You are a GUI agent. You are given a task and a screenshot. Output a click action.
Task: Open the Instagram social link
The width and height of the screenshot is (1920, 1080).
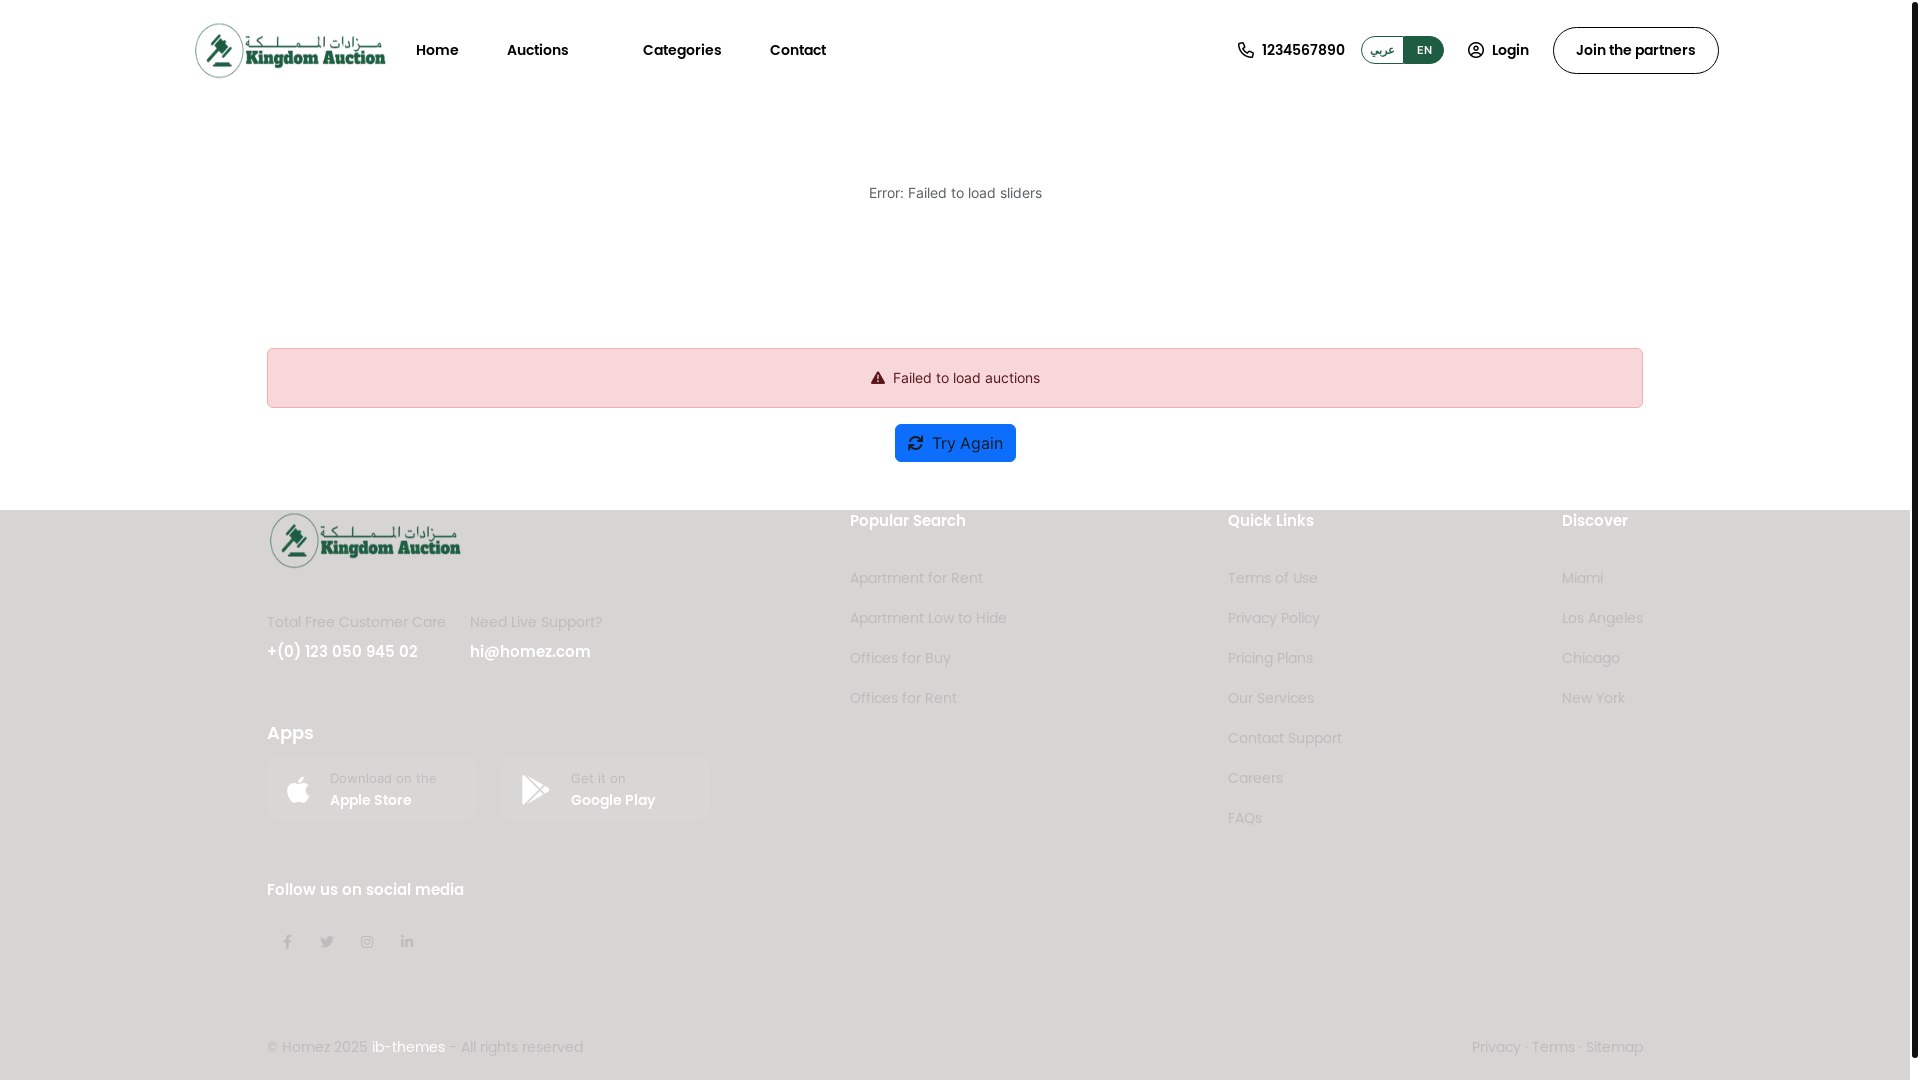coord(367,942)
